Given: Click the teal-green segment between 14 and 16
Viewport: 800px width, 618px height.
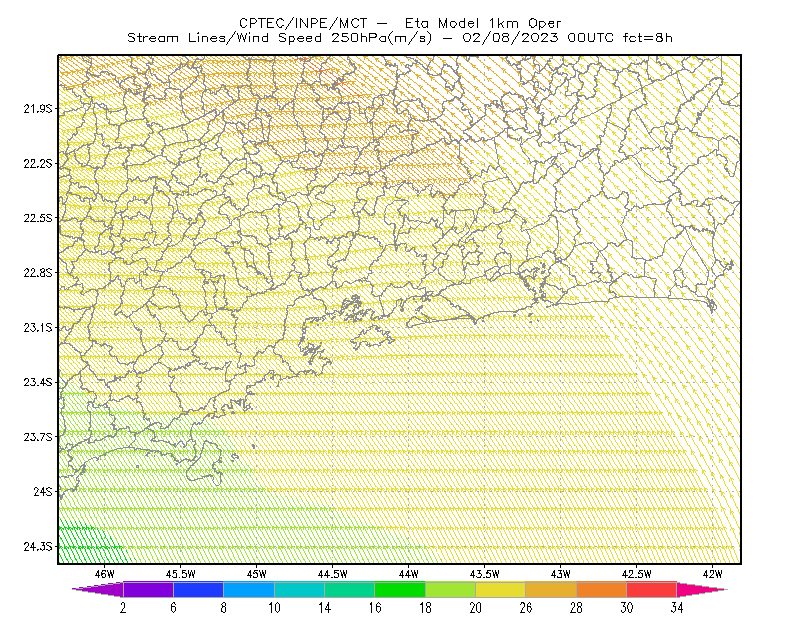Looking at the screenshot, I should pos(349,589).
